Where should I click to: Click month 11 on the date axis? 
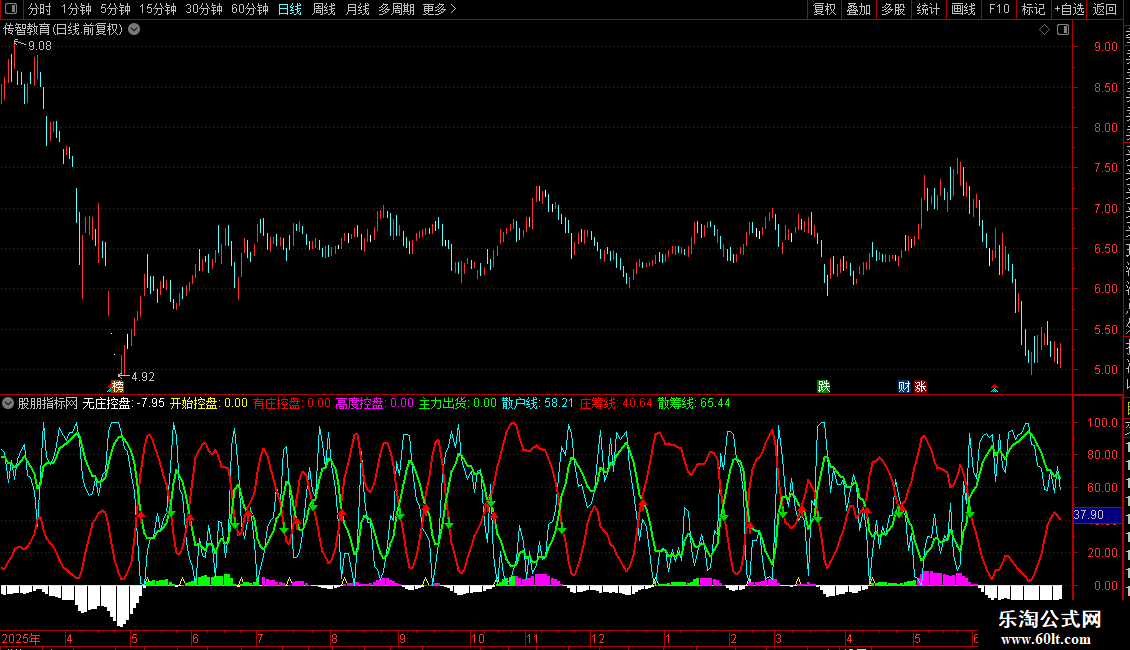(x=532, y=638)
